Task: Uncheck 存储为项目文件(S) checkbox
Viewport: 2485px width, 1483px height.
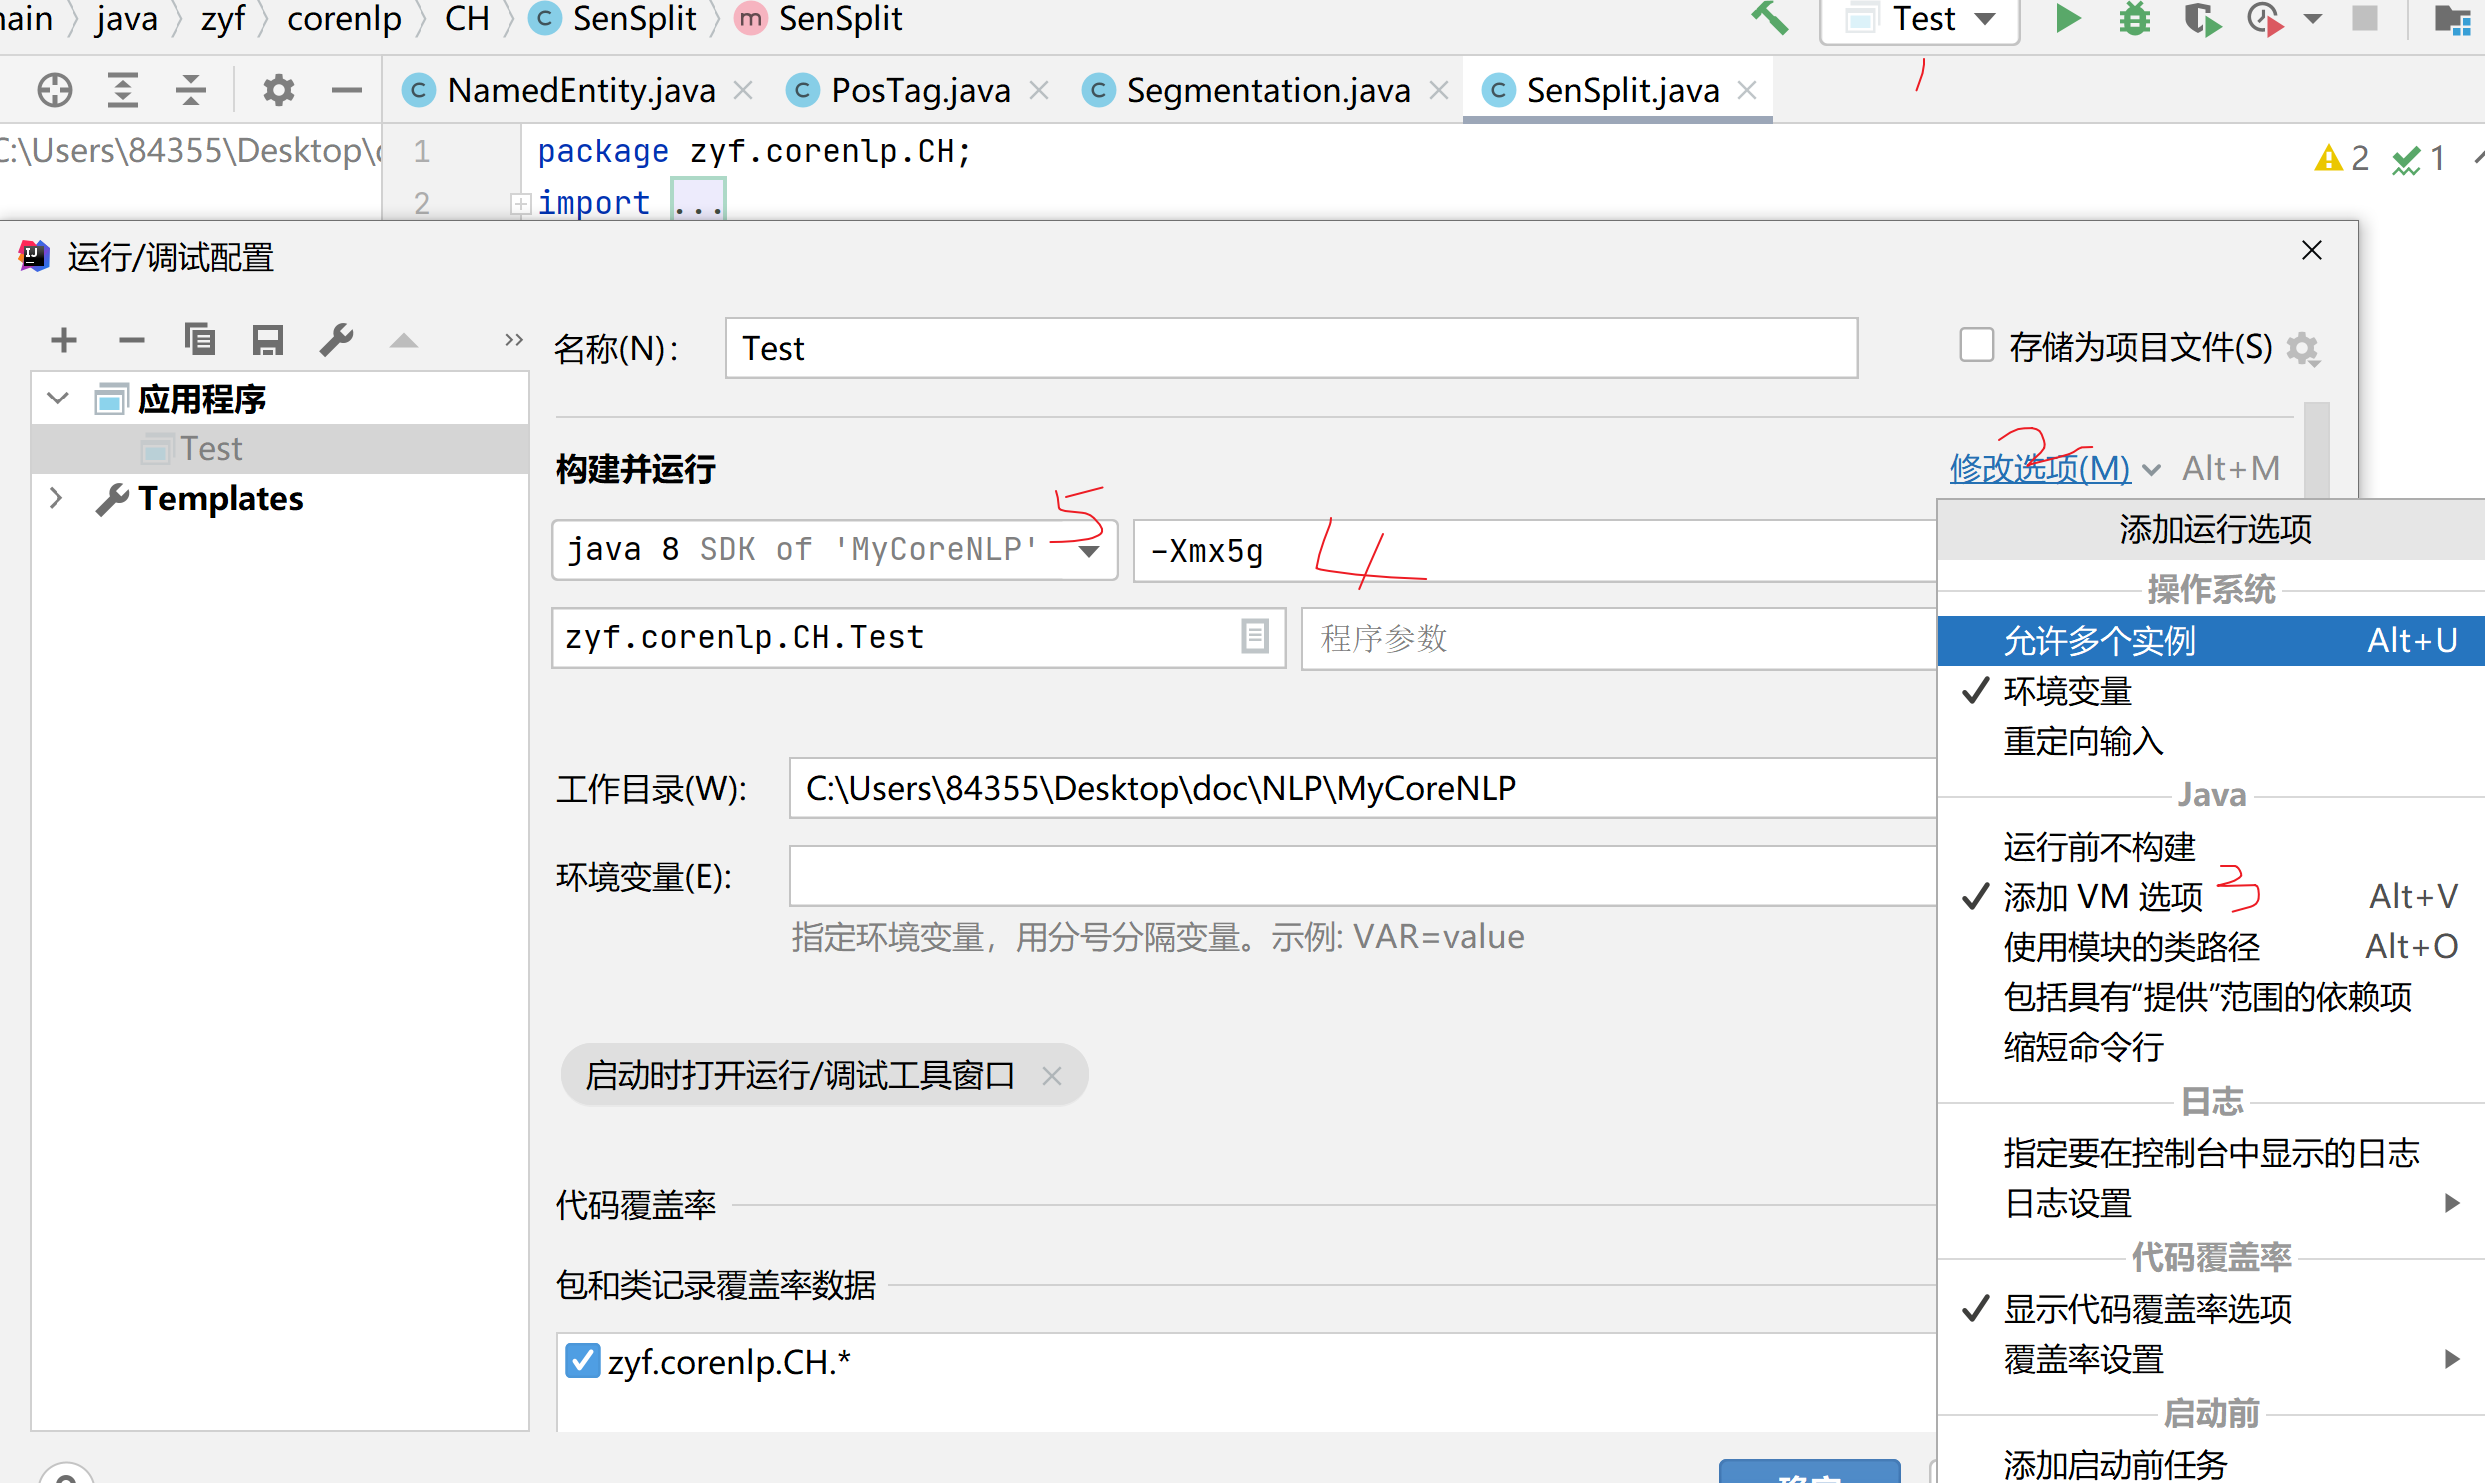Action: [x=1977, y=344]
